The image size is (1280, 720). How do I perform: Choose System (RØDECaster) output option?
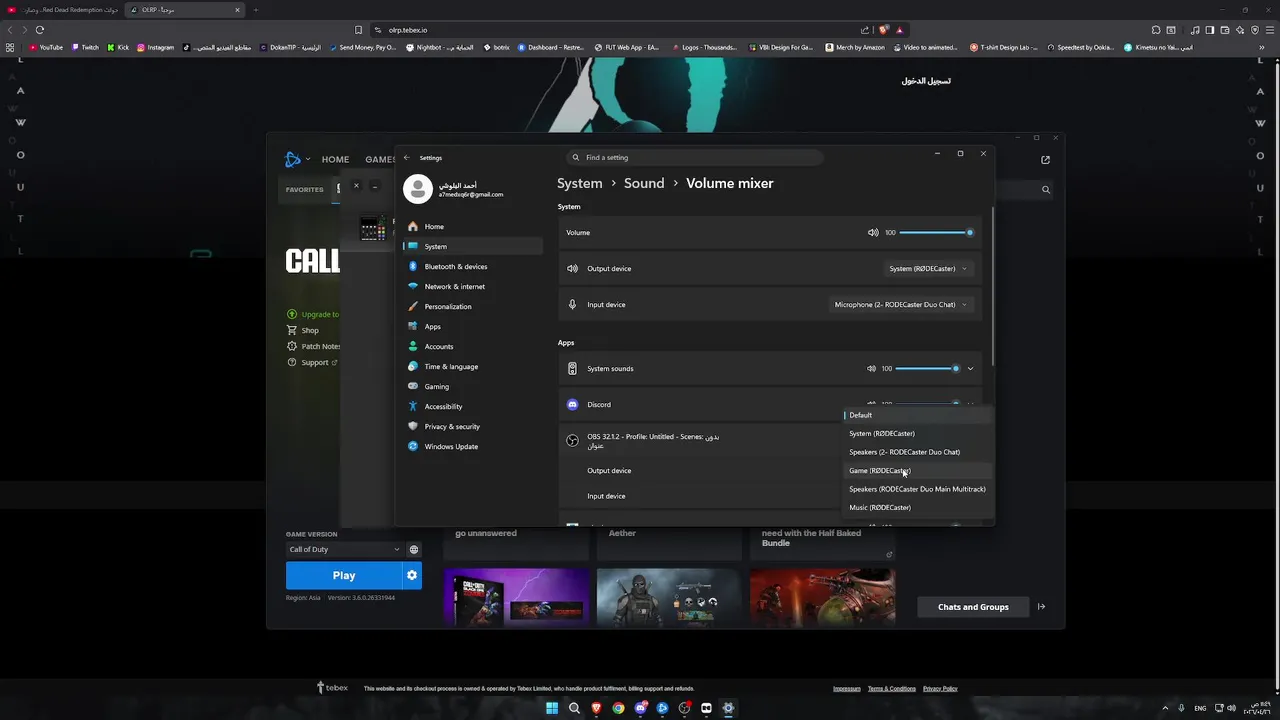point(917,433)
